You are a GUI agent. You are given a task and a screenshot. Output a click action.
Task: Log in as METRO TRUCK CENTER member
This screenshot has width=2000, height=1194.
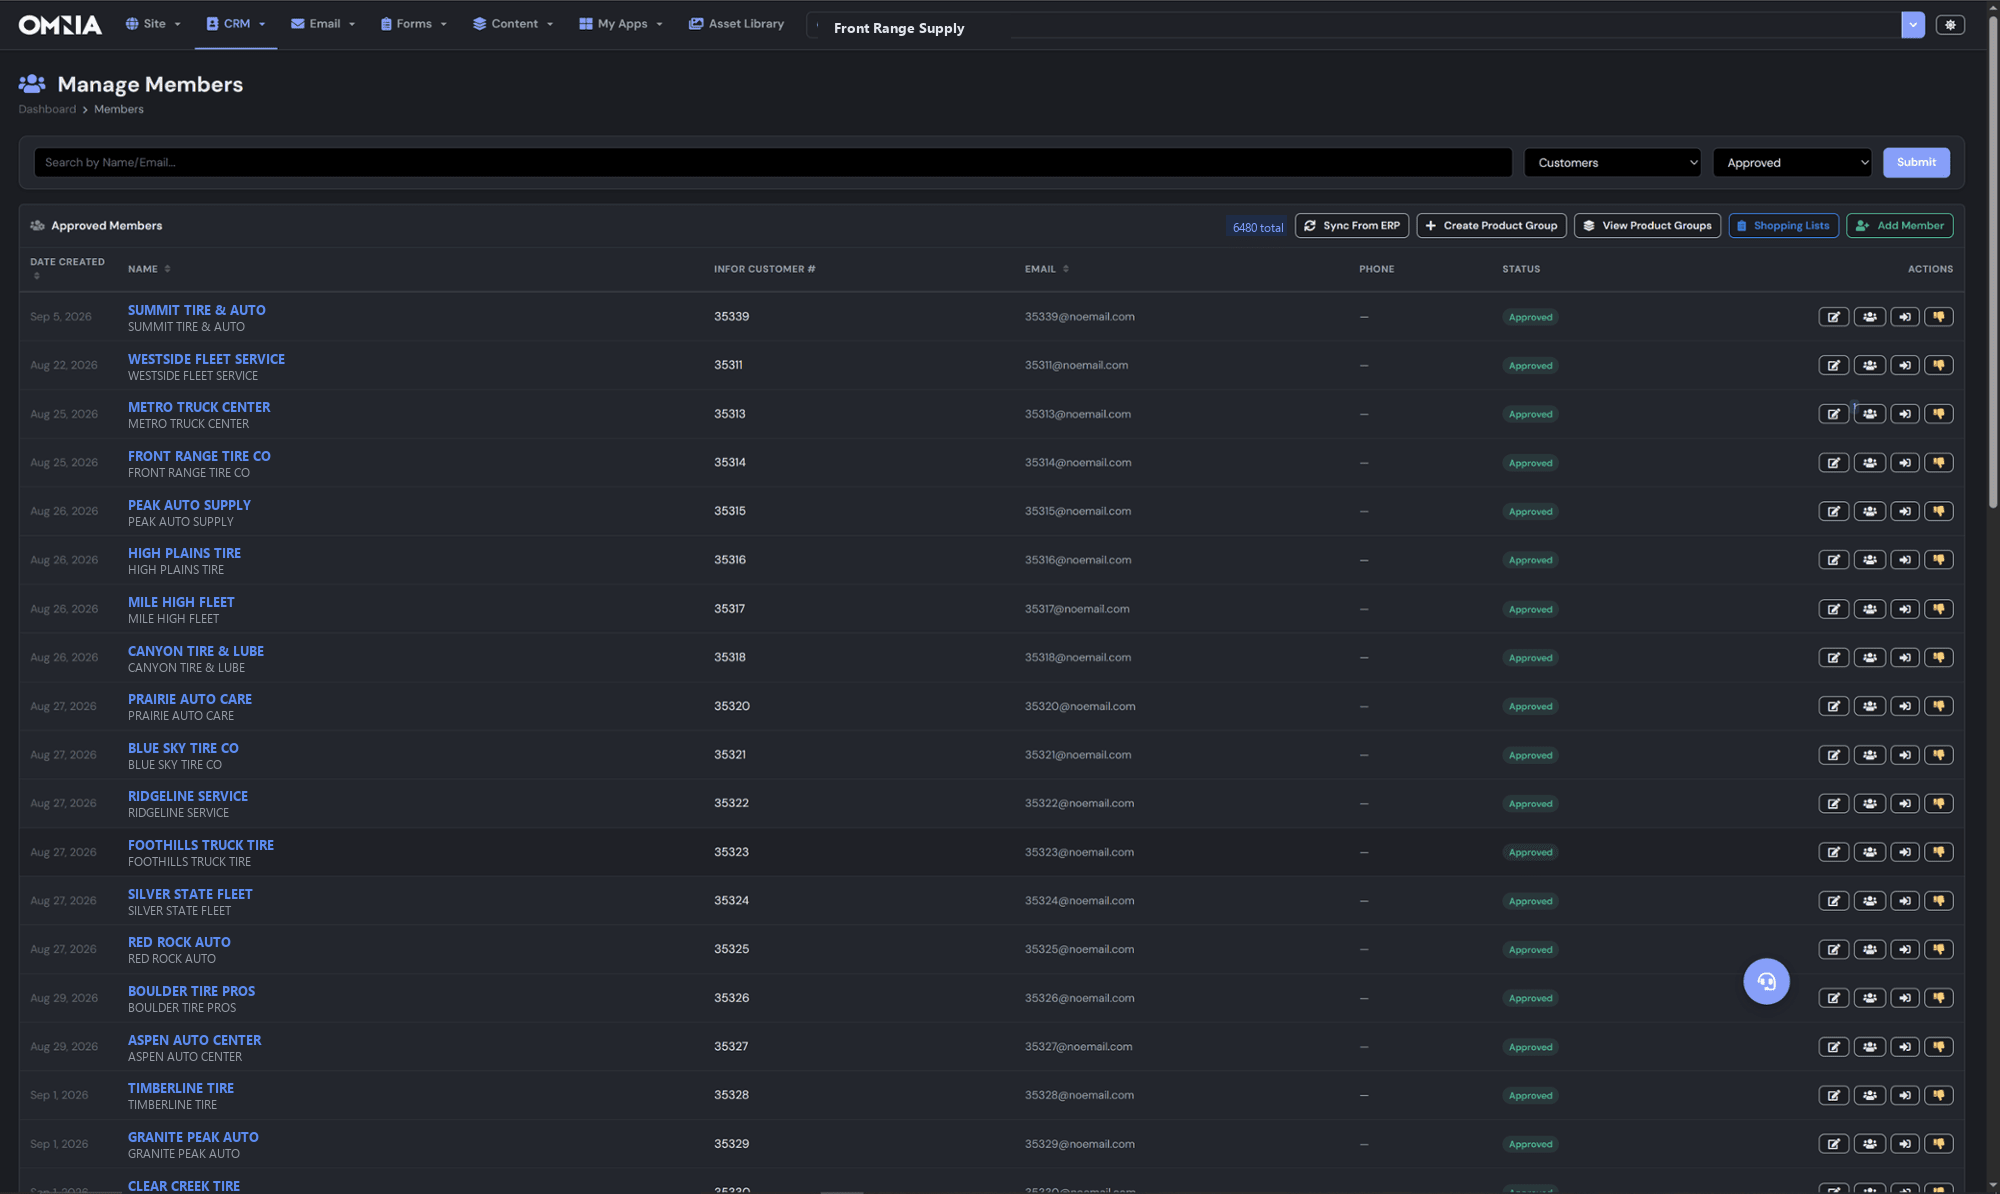[x=1904, y=414]
